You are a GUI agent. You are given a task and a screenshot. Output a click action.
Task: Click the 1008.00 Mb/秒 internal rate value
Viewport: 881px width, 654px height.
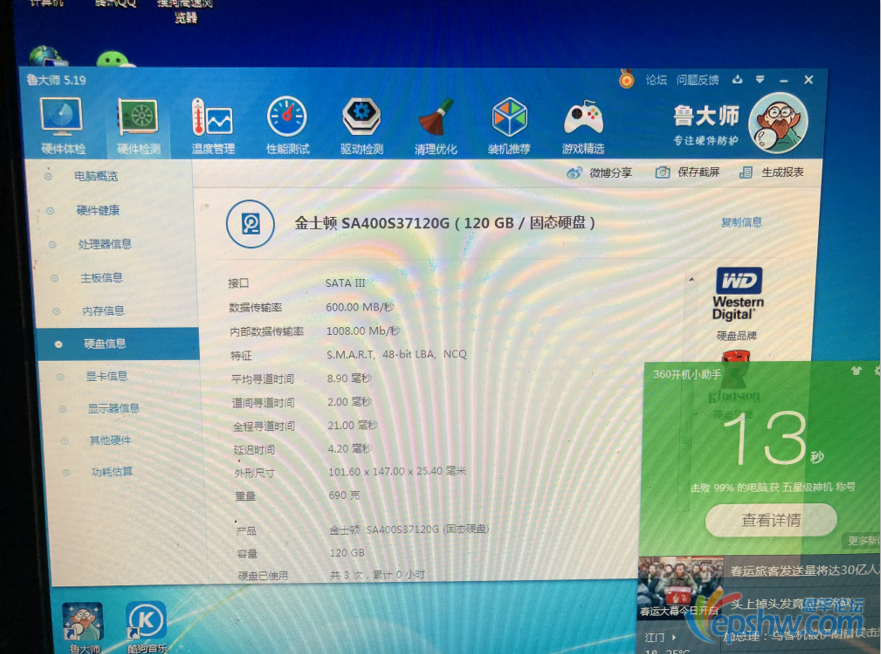coord(363,331)
